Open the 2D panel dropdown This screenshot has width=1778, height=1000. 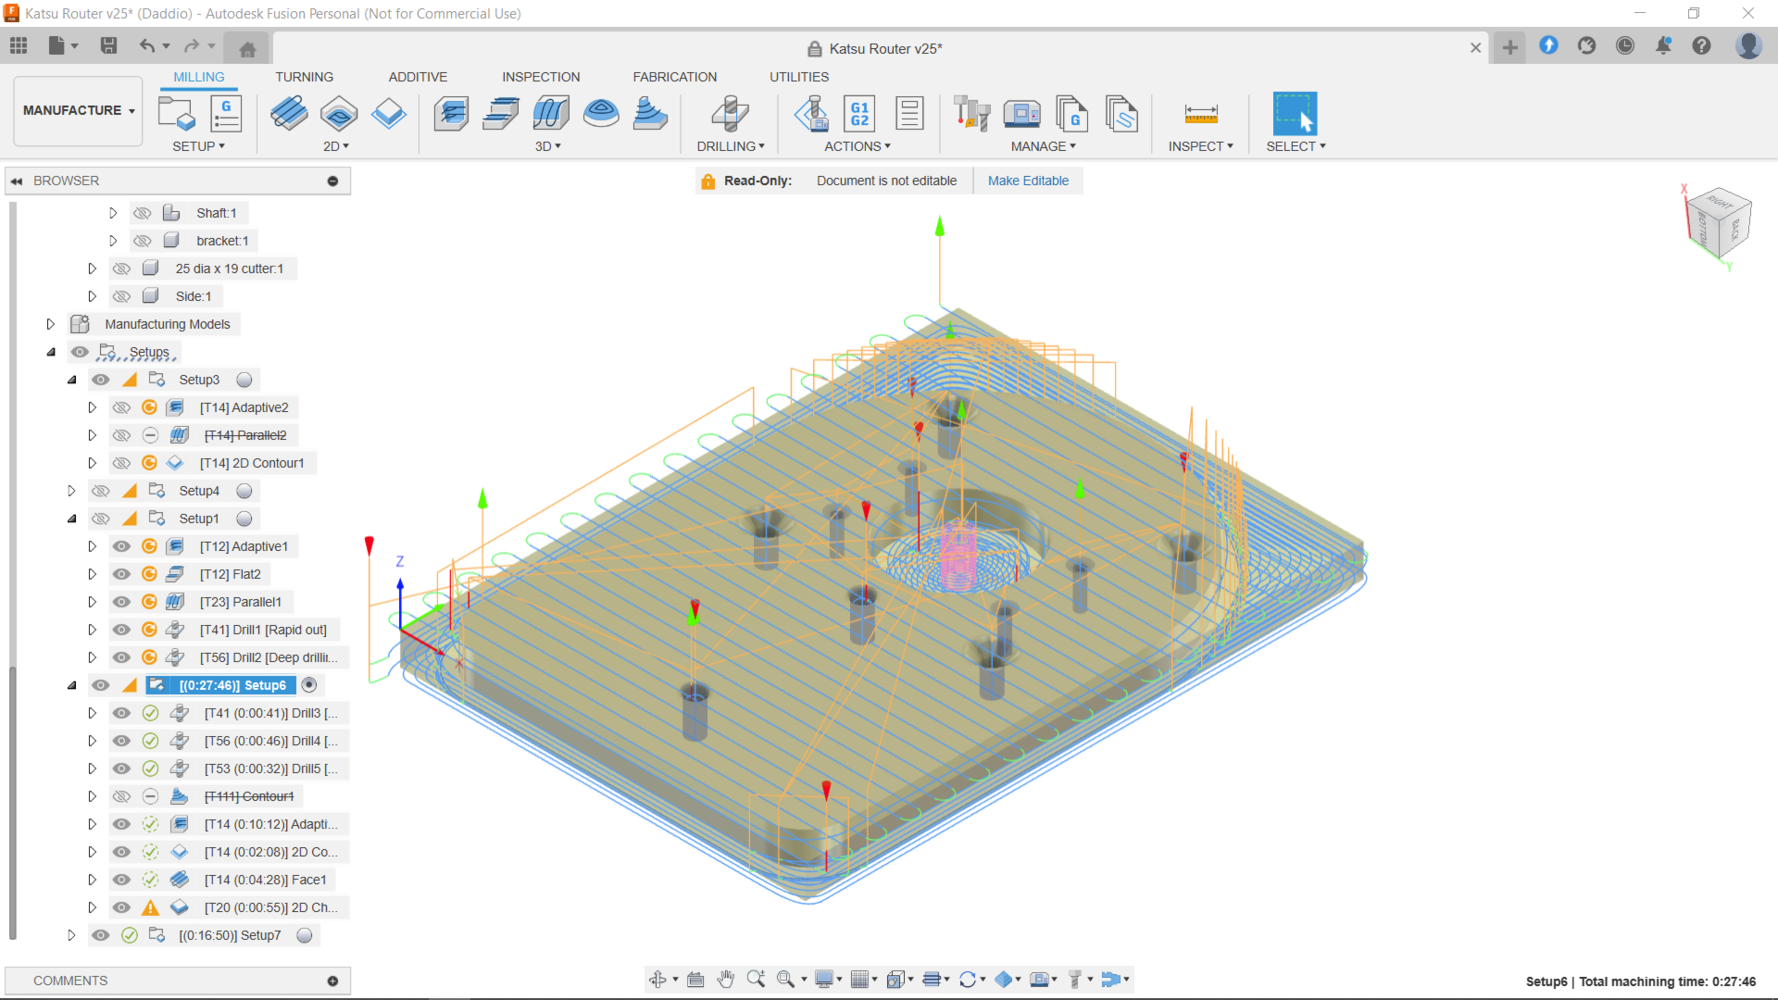[336, 146]
